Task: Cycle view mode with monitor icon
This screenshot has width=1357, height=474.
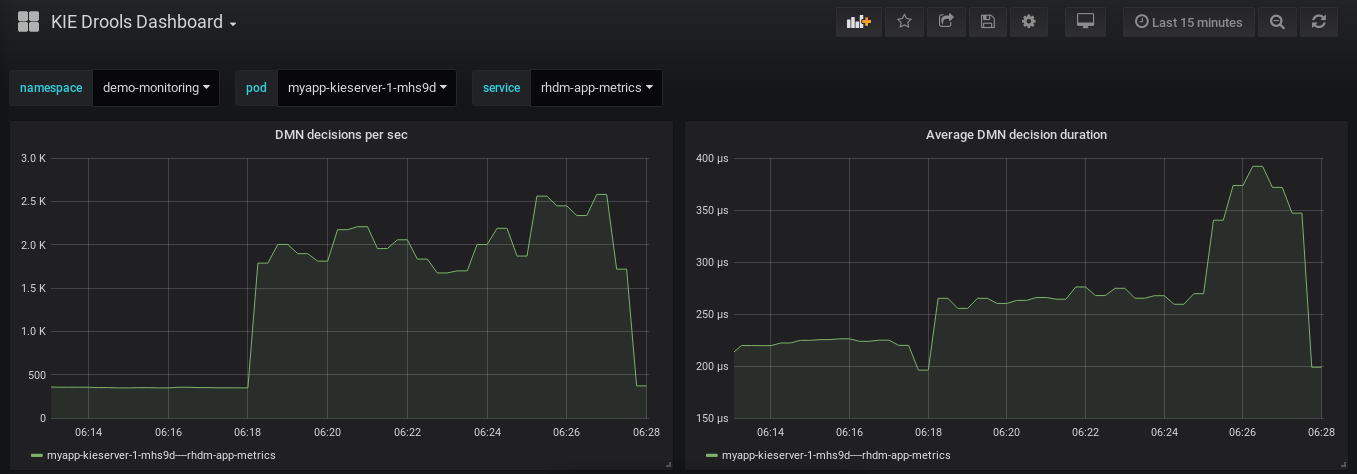Action: 1085,22
